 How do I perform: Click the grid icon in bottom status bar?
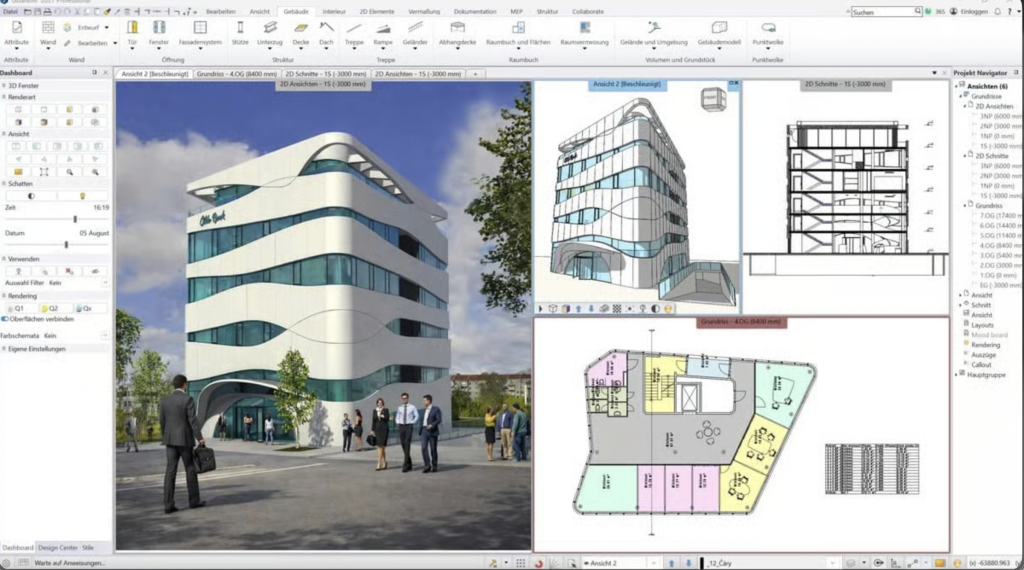tap(520, 563)
